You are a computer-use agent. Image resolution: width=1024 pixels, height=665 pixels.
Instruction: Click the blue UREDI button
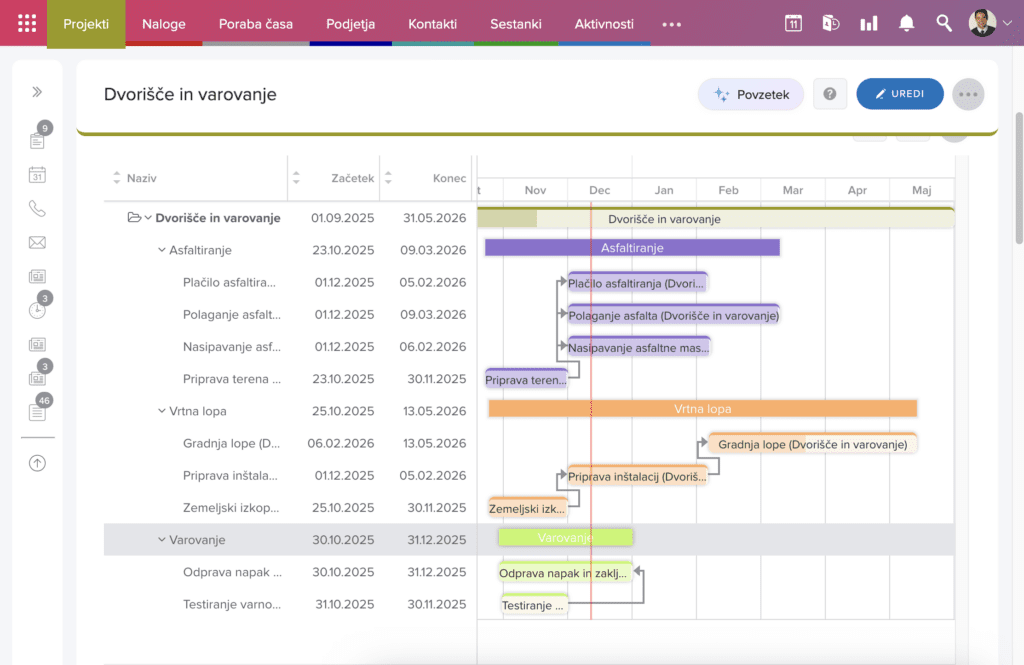click(899, 94)
